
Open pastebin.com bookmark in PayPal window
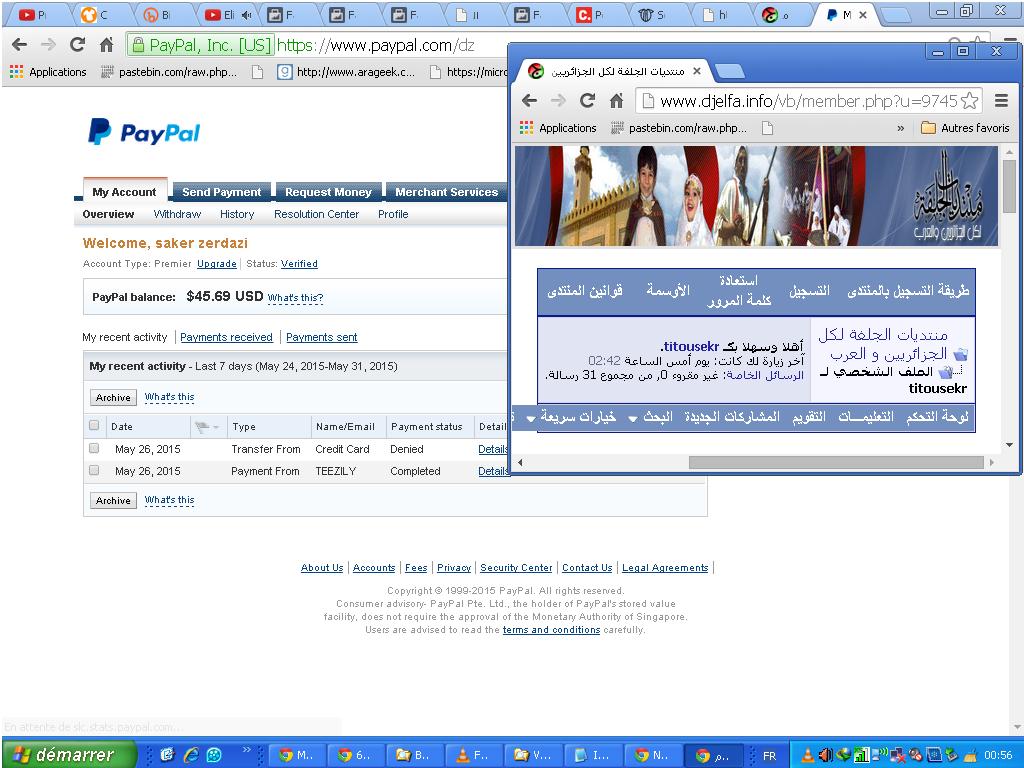(168, 72)
